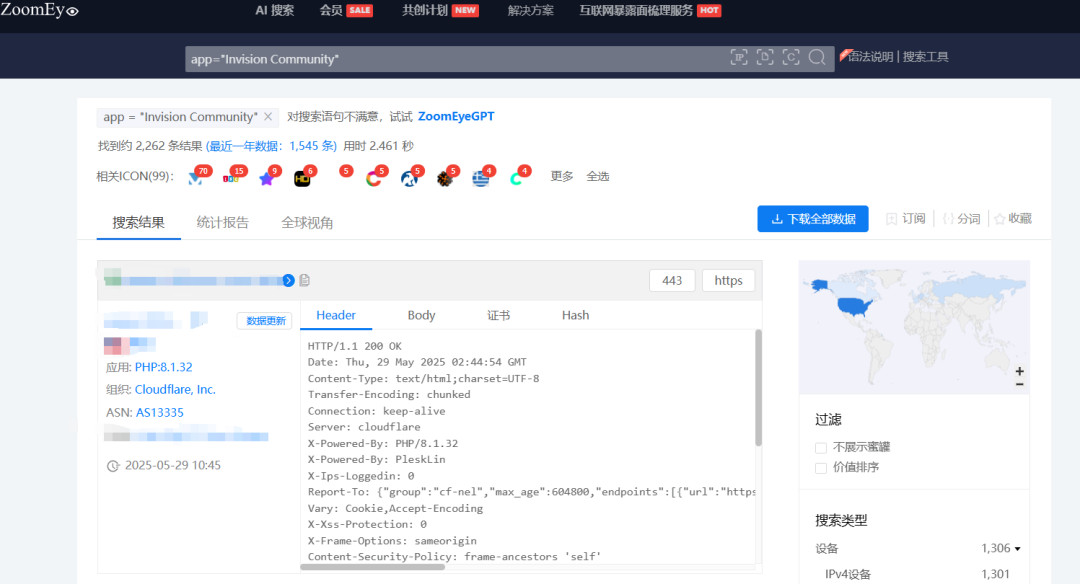Click the copy icon next to host address
The image size is (1080, 584).
point(304,280)
